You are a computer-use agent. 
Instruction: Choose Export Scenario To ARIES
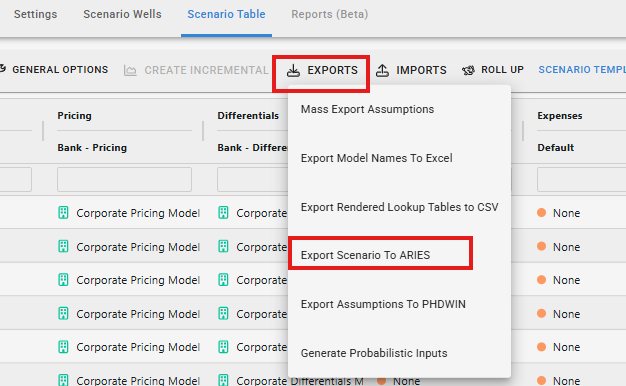pos(365,255)
